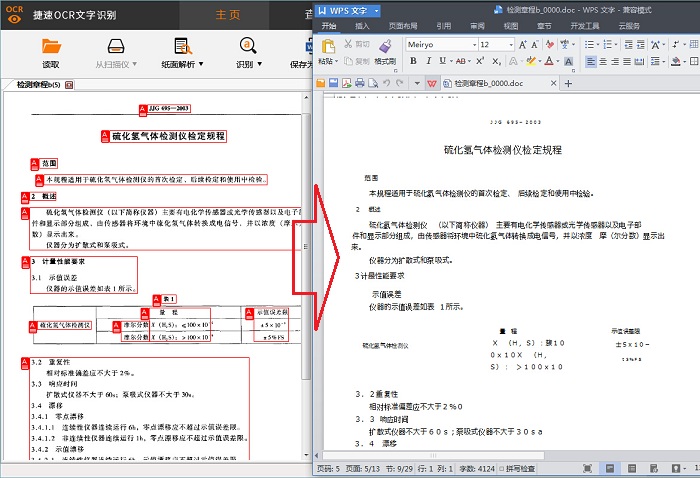The height and width of the screenshot is (478, 700).
Task: Toggle Superscript X² formatting
Action: pyautogui.click(x=480, y=61)
